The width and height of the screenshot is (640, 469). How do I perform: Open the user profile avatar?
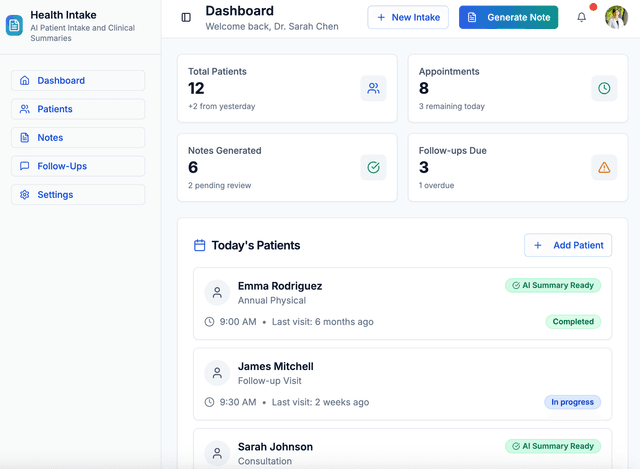click(616, 17)
